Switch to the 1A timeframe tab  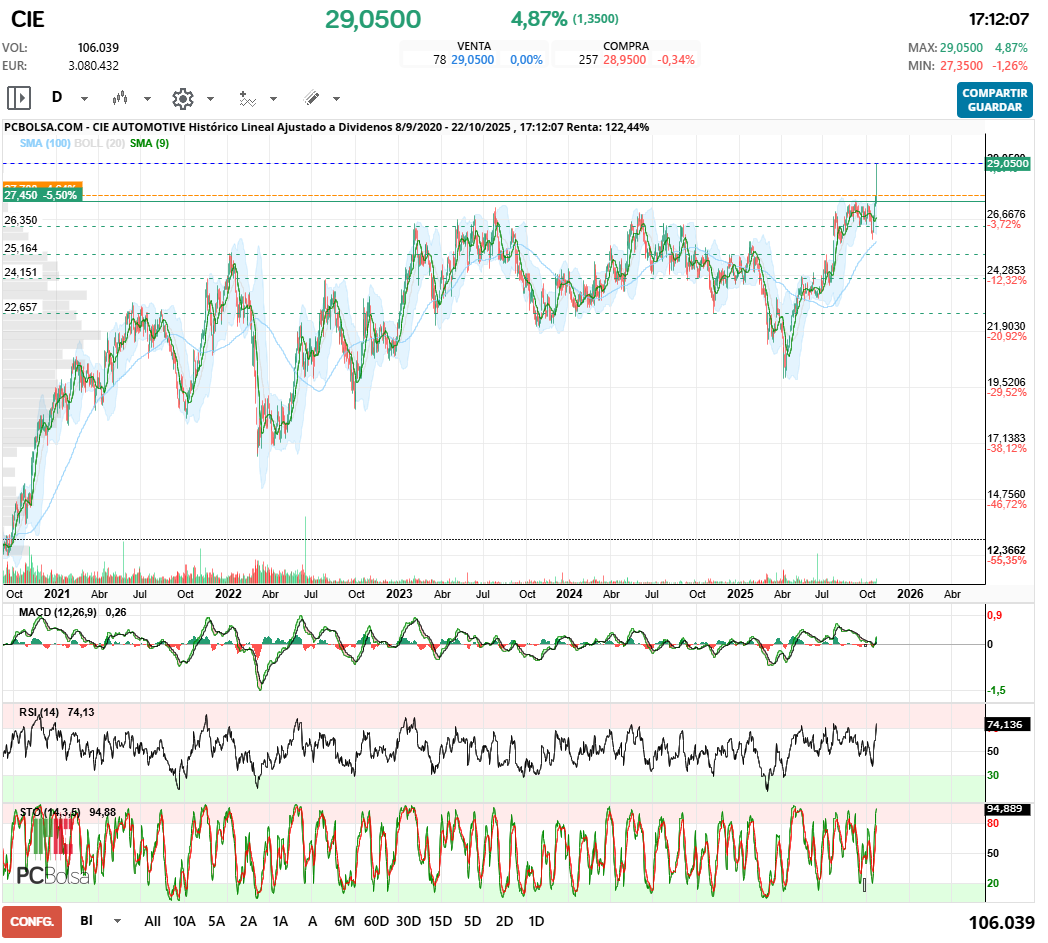(x=281, y=921)
